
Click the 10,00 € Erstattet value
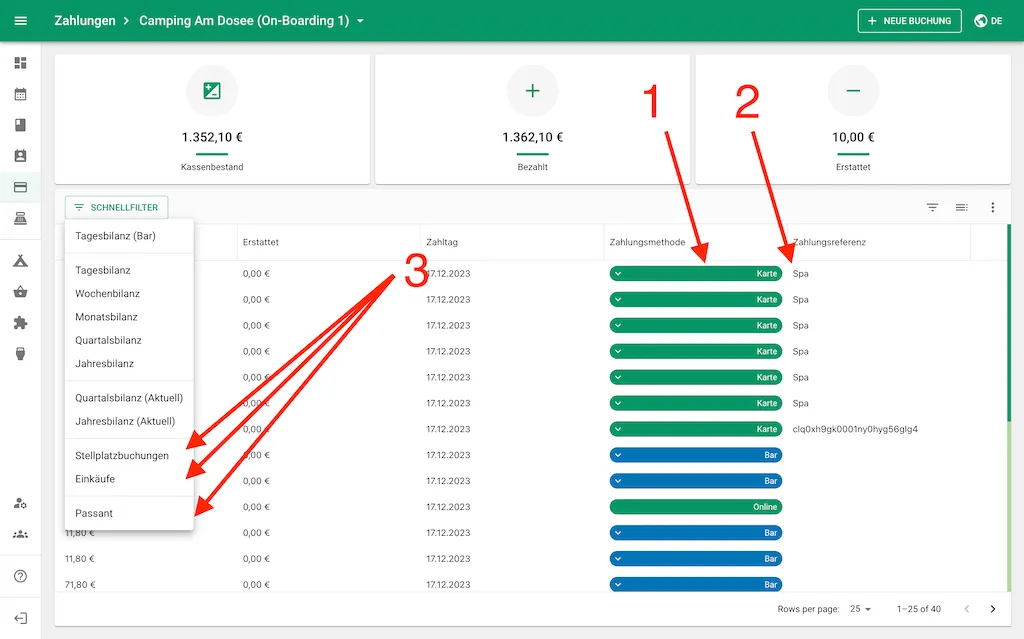click(853, 137)
